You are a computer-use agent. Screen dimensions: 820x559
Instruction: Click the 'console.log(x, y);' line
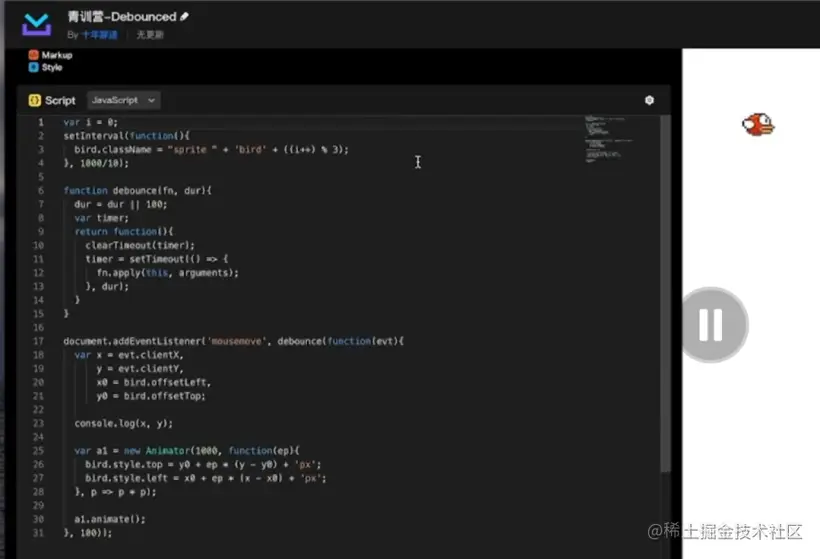(123, 424)
